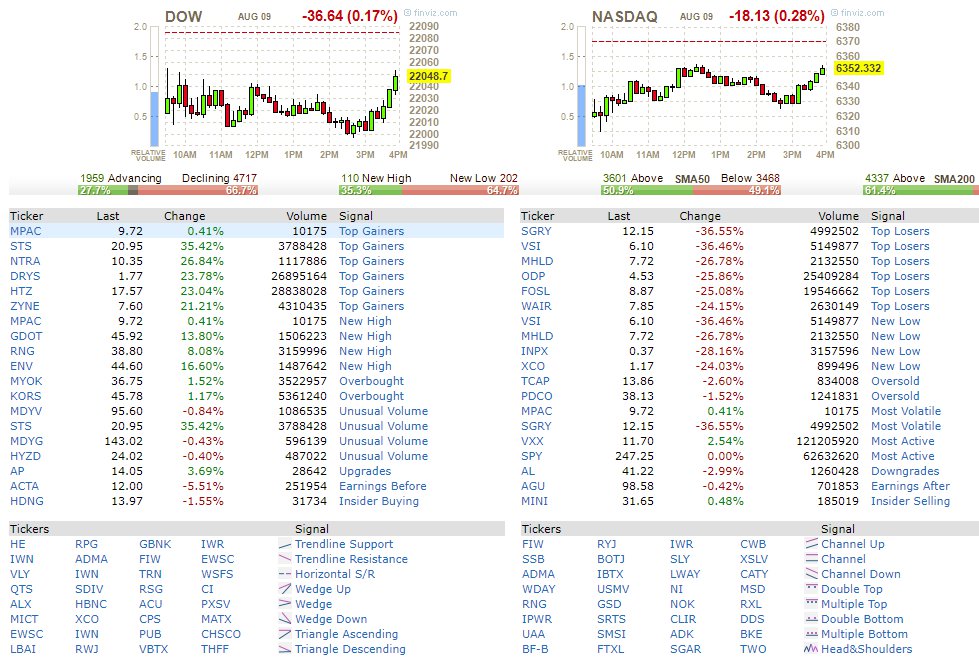Open the Insider Selling signal link
The image size is (979, 662).
coord(910,501)
